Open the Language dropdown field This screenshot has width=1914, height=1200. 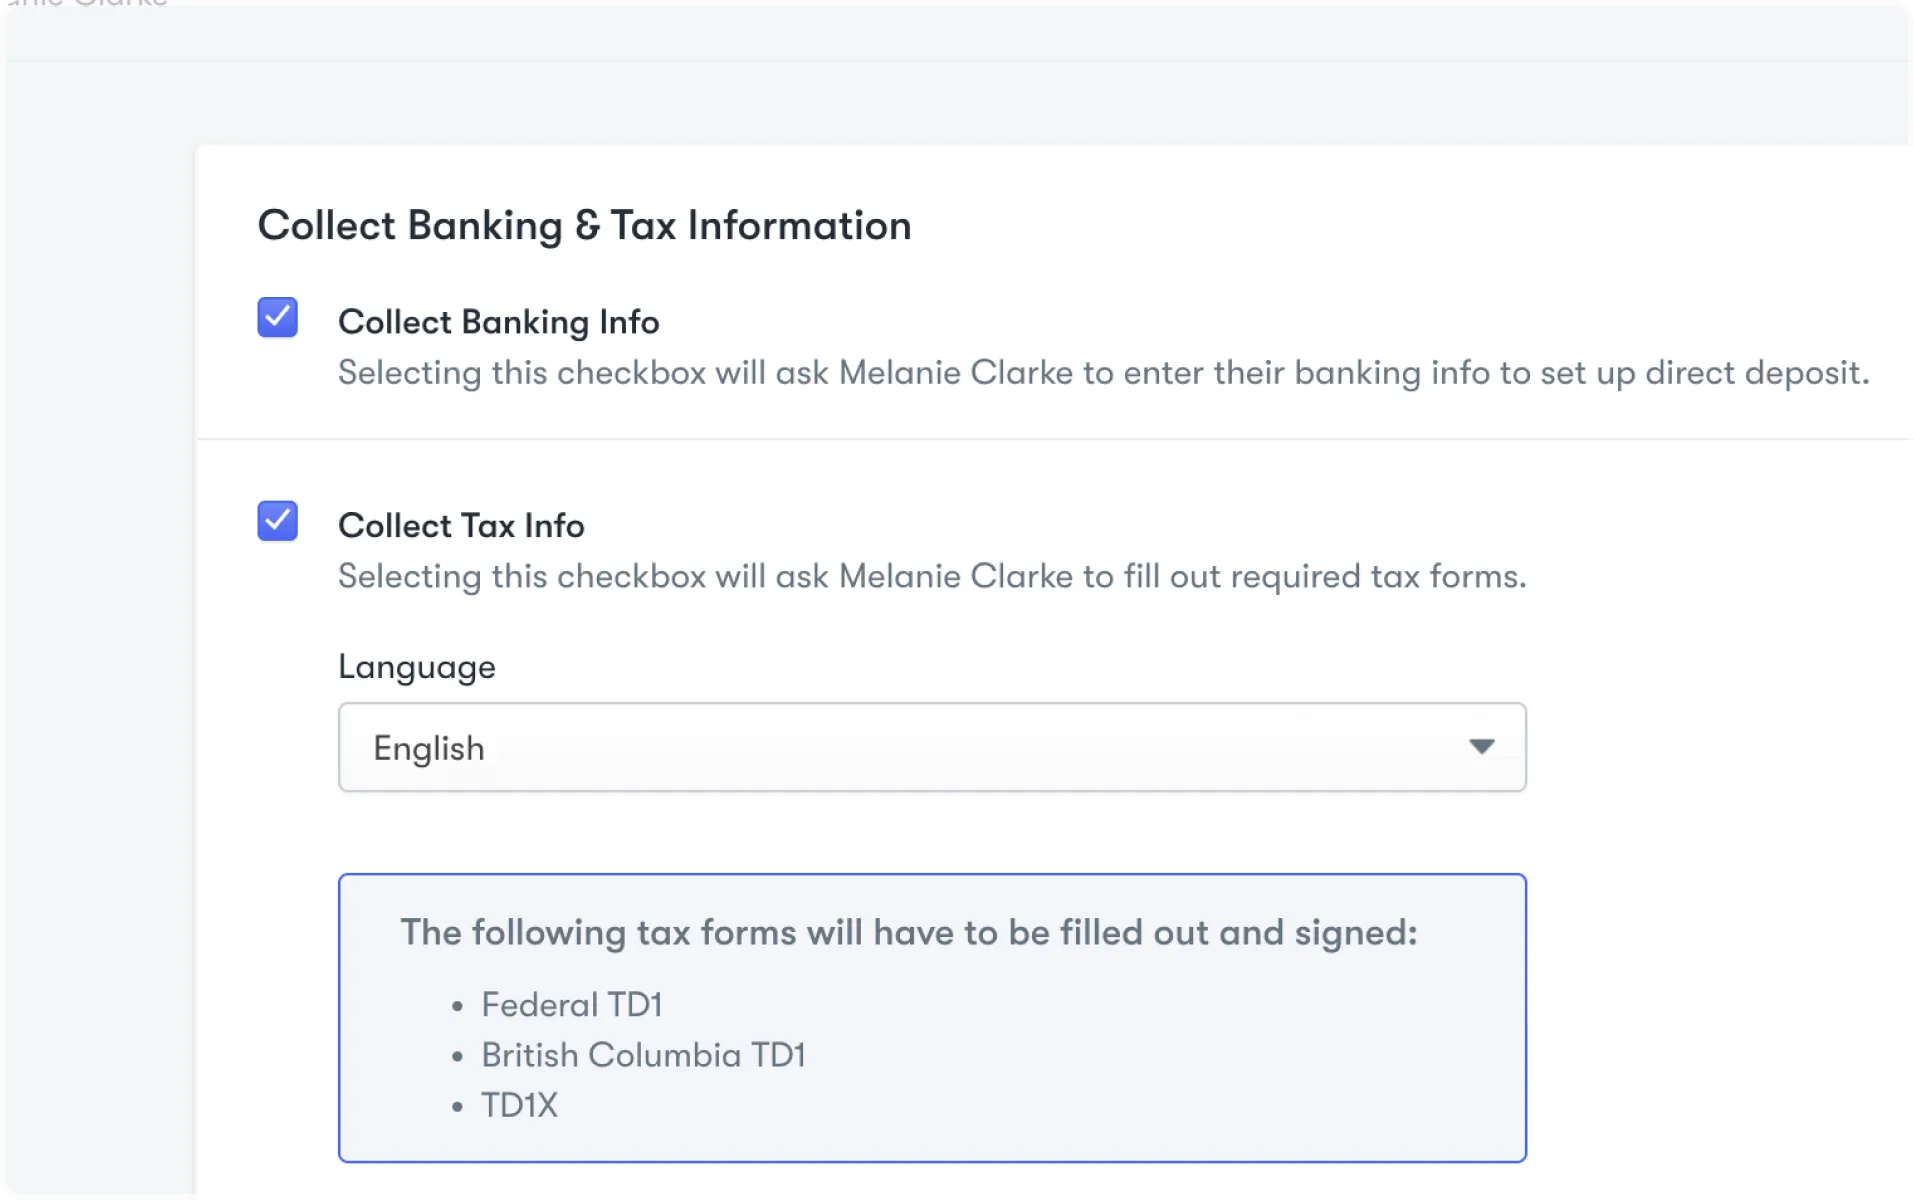pos(930,747)
